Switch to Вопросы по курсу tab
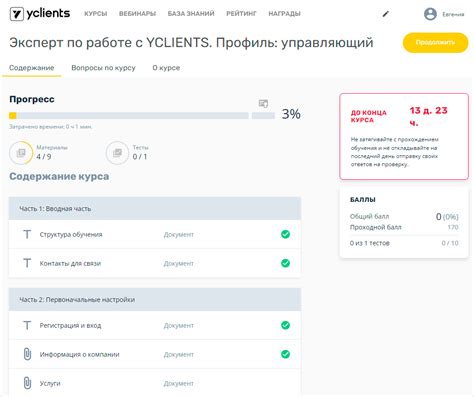This screenshot has height=397, width=474. [x=103, y=68]
